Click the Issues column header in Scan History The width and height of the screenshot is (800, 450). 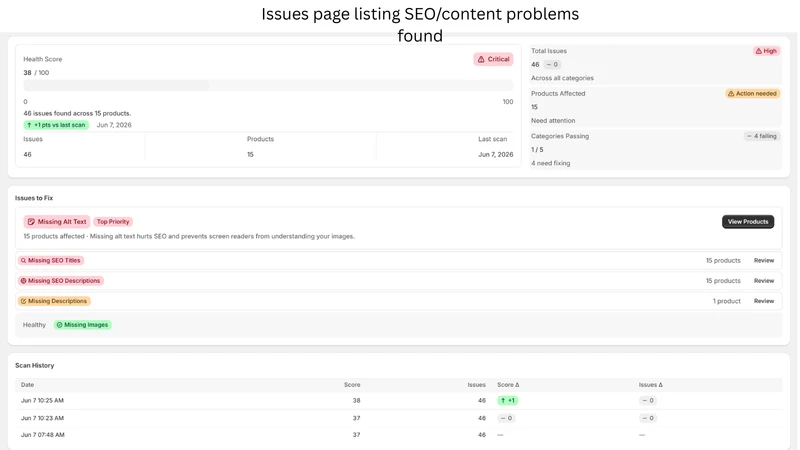477,385
